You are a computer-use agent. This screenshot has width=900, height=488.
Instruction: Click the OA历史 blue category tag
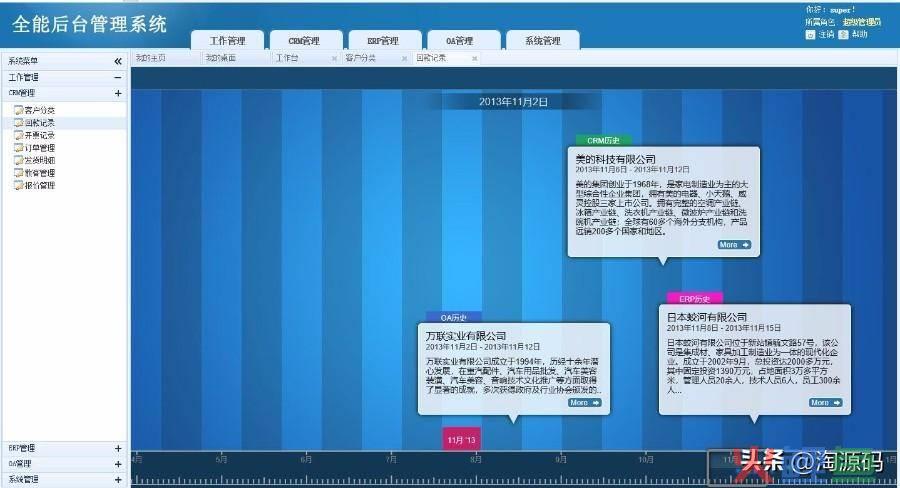(453, 317)
